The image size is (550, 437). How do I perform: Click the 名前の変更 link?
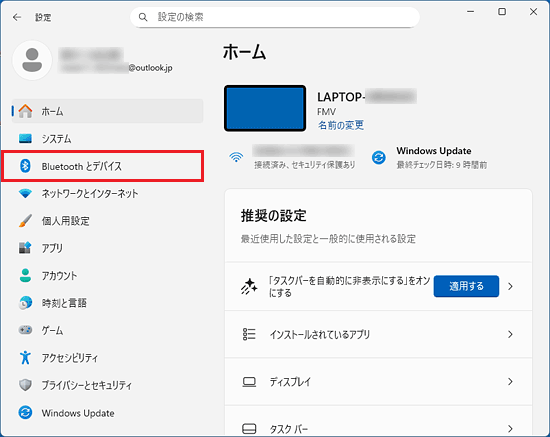coord(341,125)
